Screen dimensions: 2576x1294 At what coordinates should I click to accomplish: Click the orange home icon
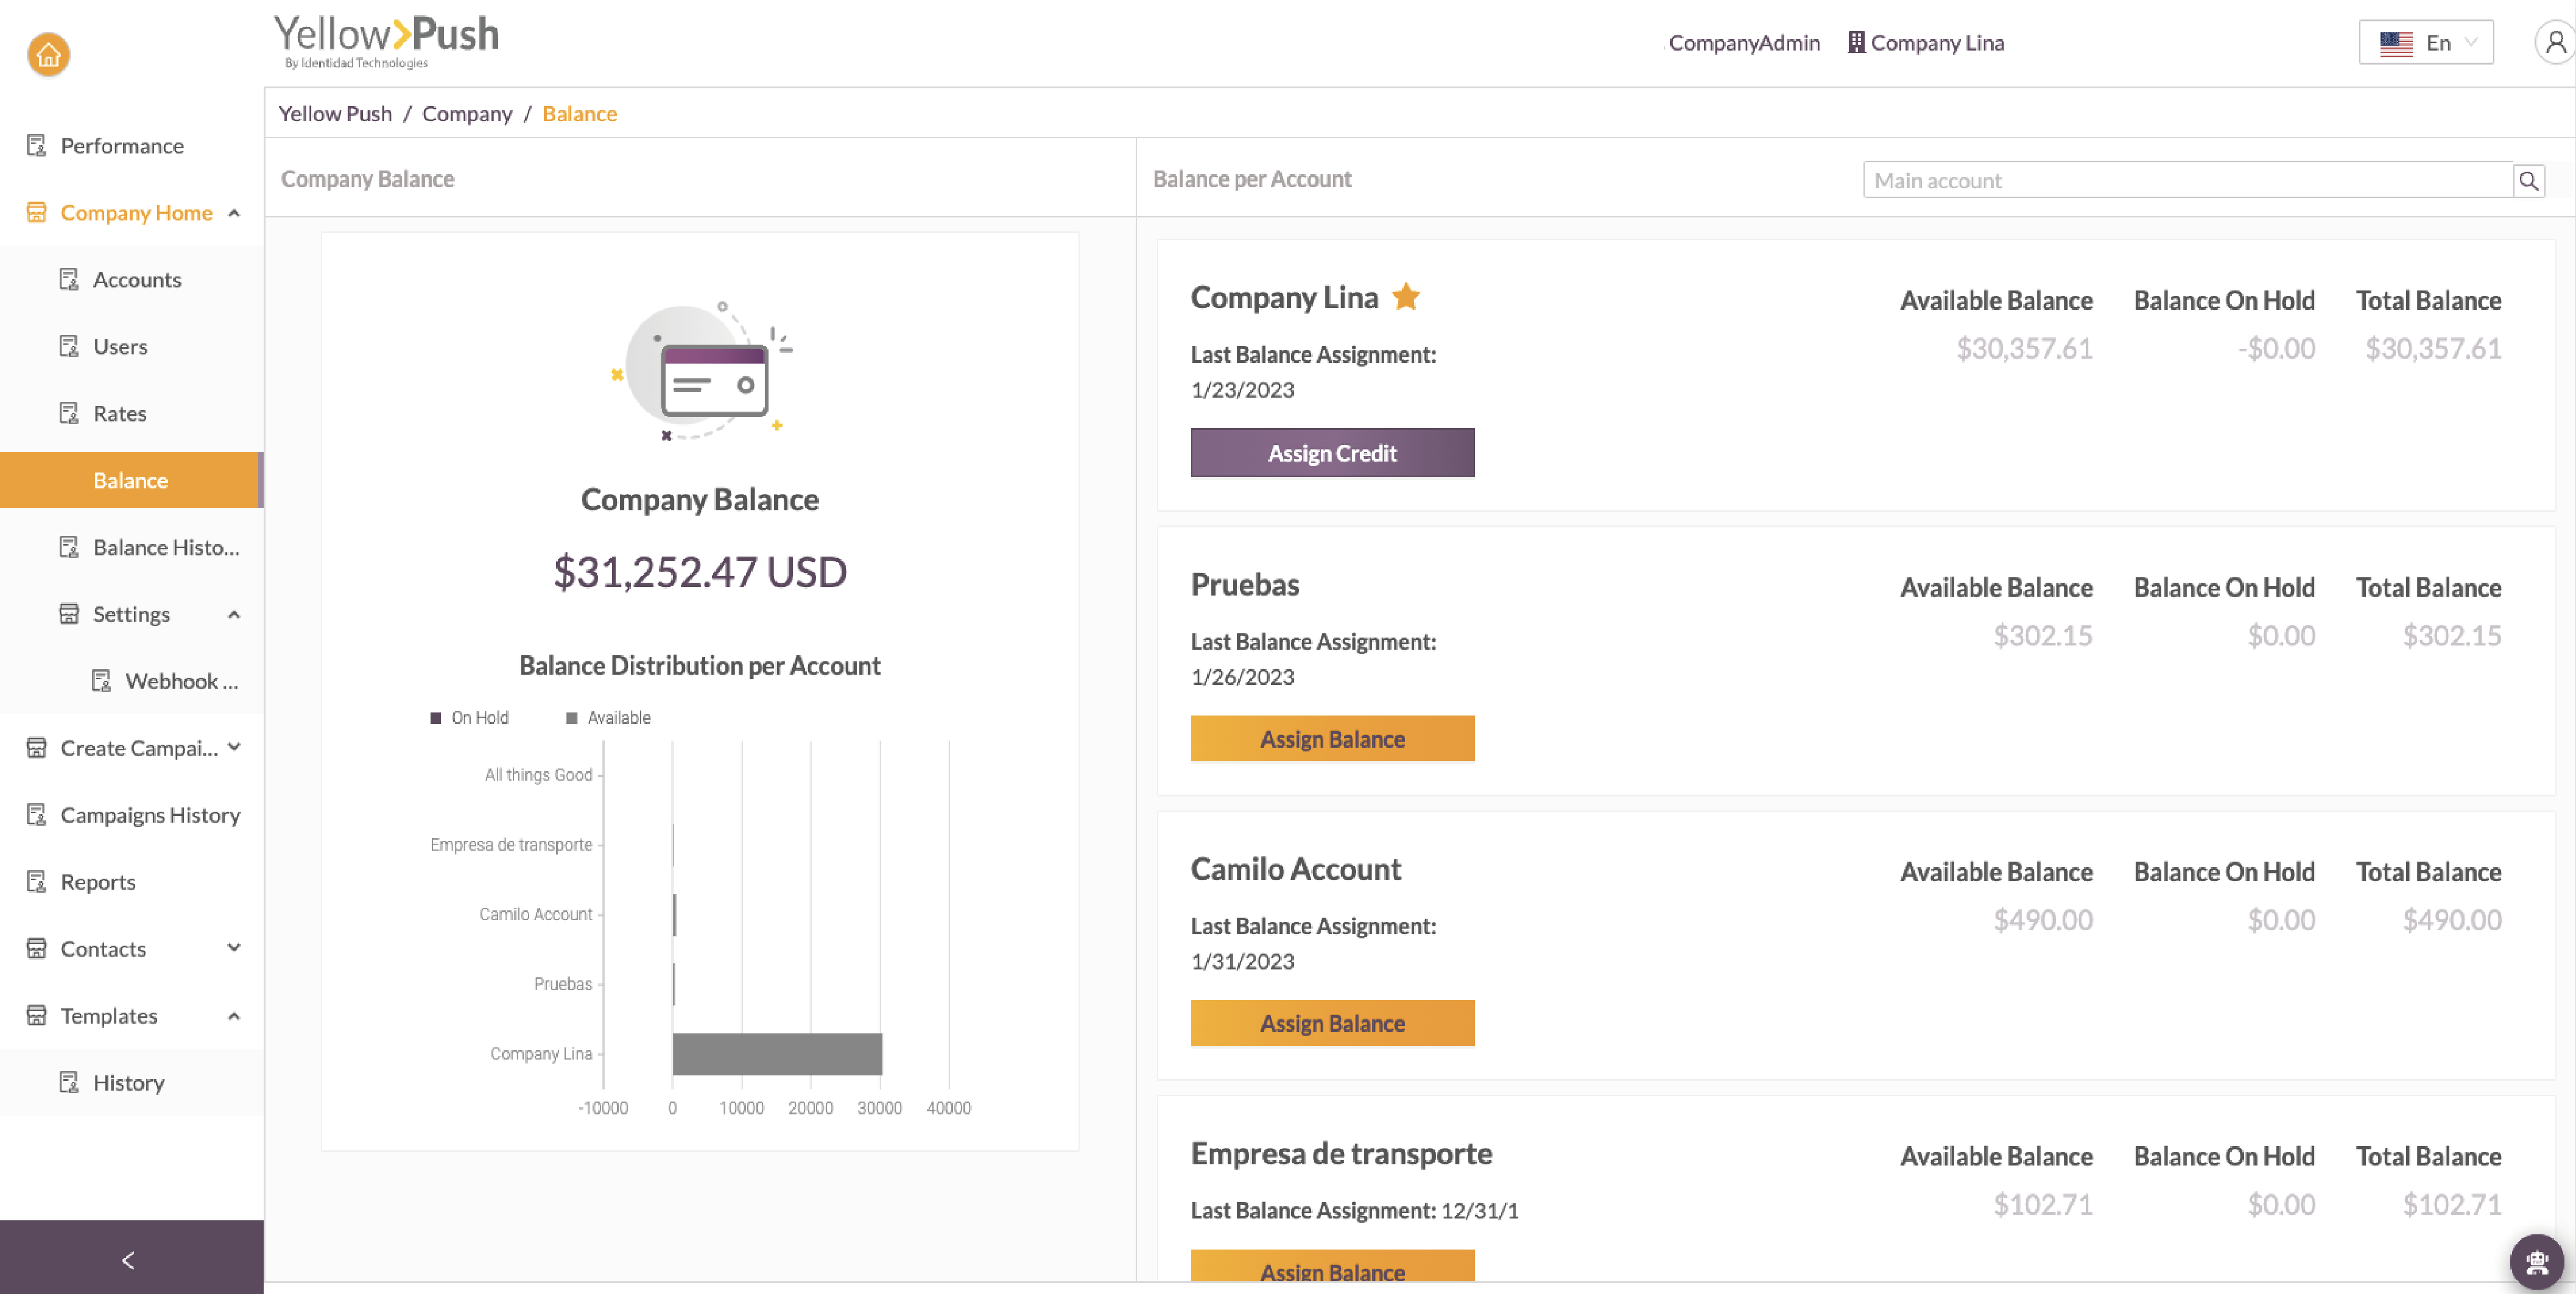coord(48,54)
